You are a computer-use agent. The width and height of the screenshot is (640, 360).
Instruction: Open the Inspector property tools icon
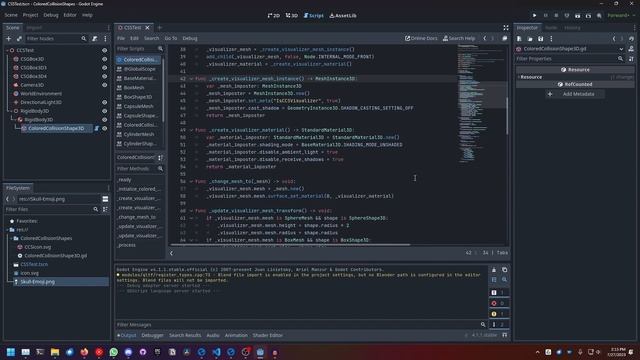pos(631,59)
